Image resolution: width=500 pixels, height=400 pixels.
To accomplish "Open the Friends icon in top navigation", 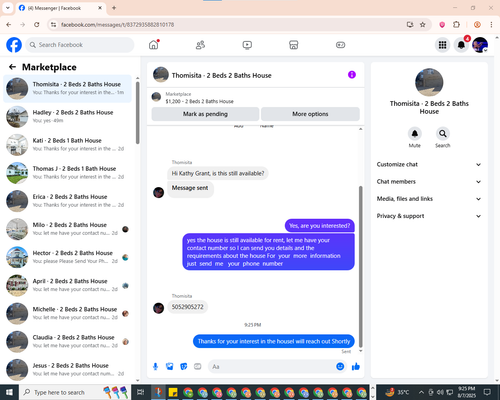I will (x=200, y=45).
